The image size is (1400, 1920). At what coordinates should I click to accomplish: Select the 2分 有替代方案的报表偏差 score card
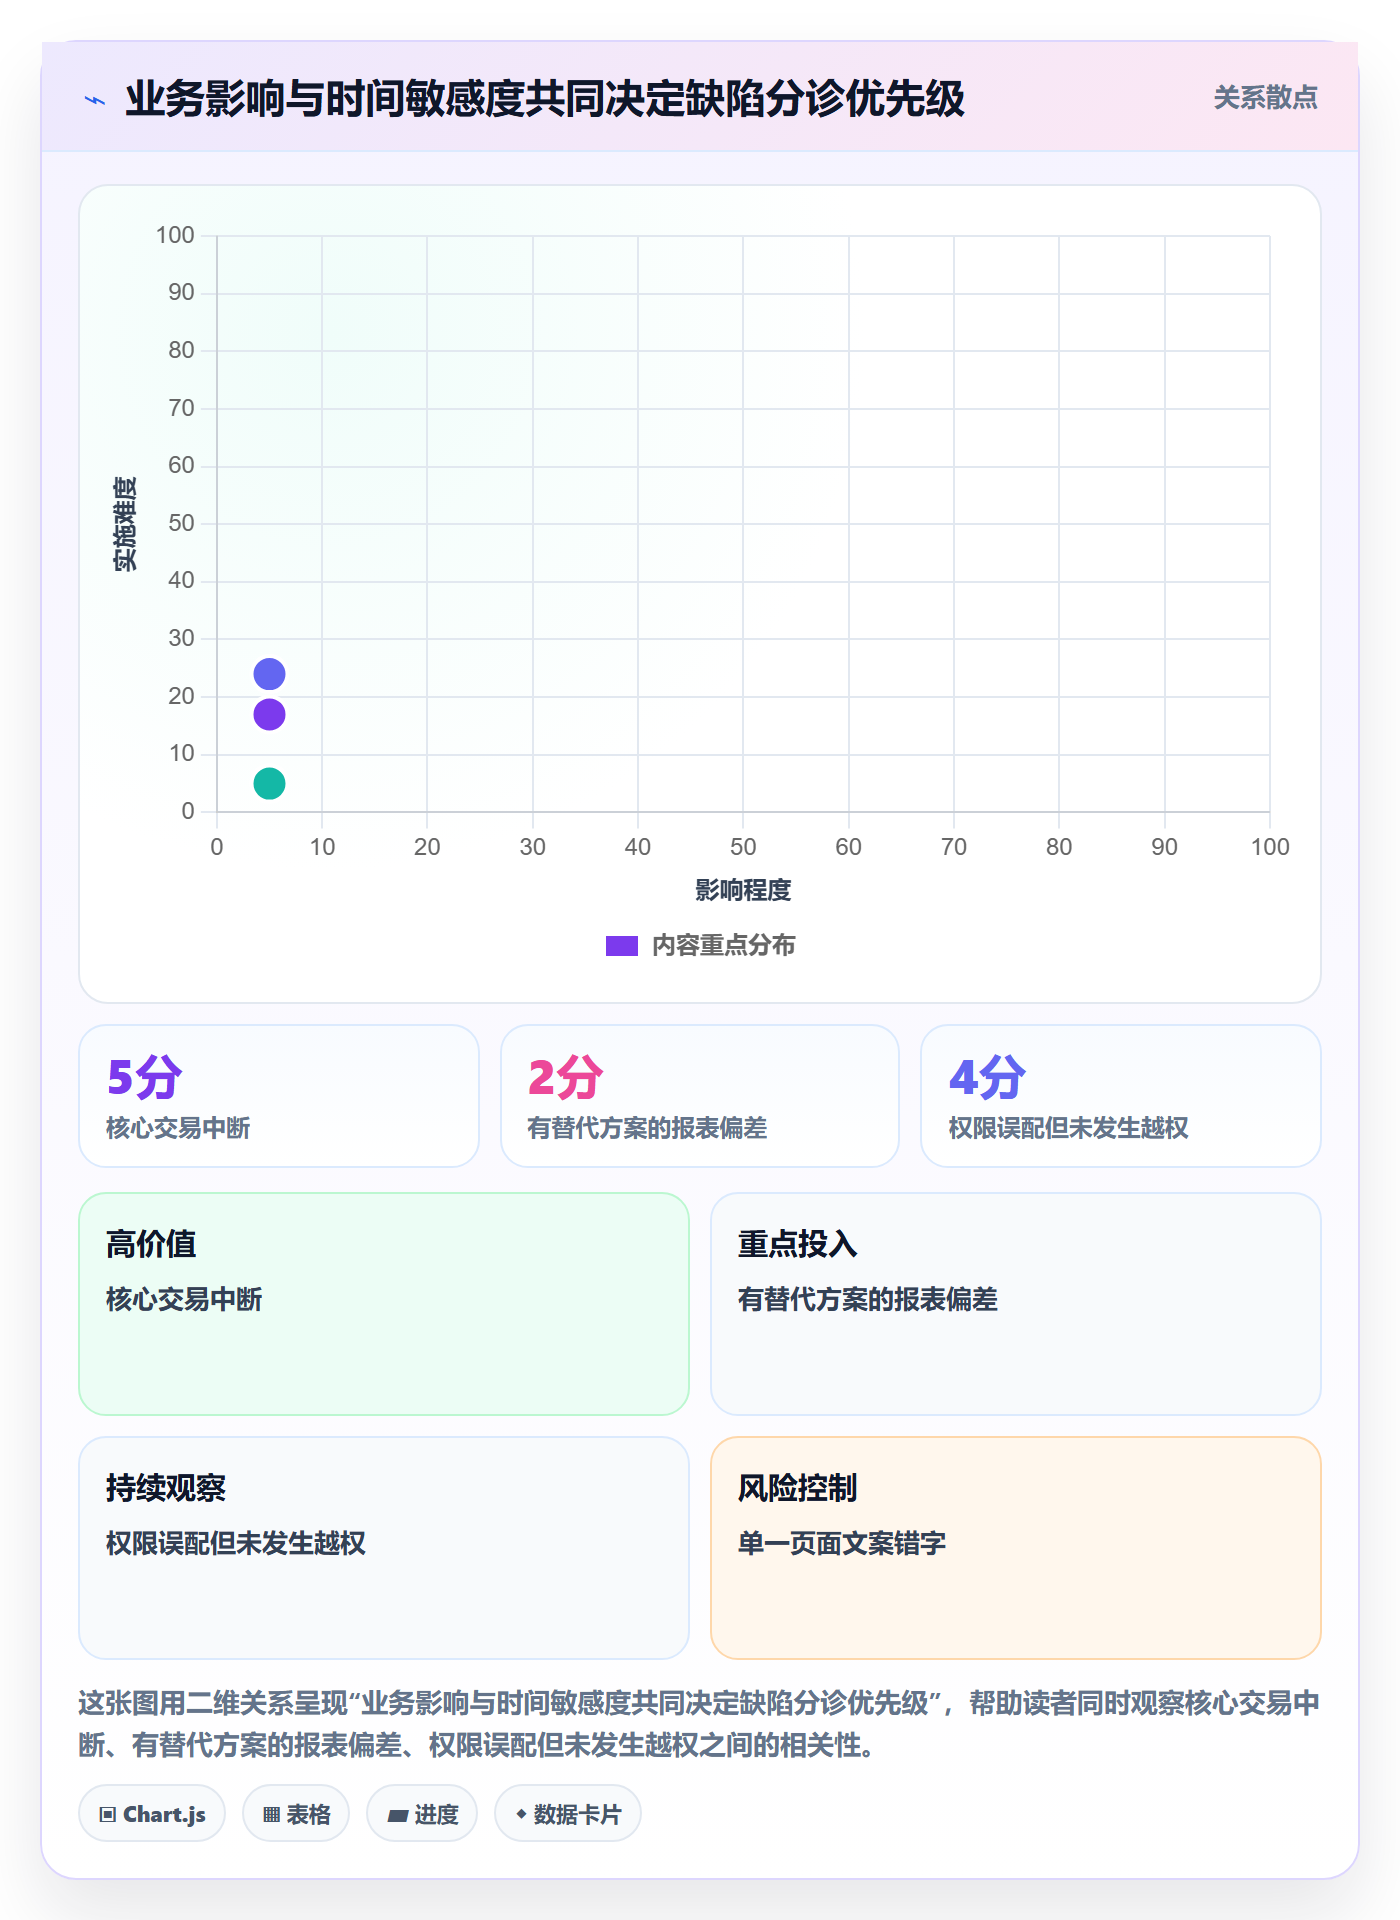point(700,1096)
